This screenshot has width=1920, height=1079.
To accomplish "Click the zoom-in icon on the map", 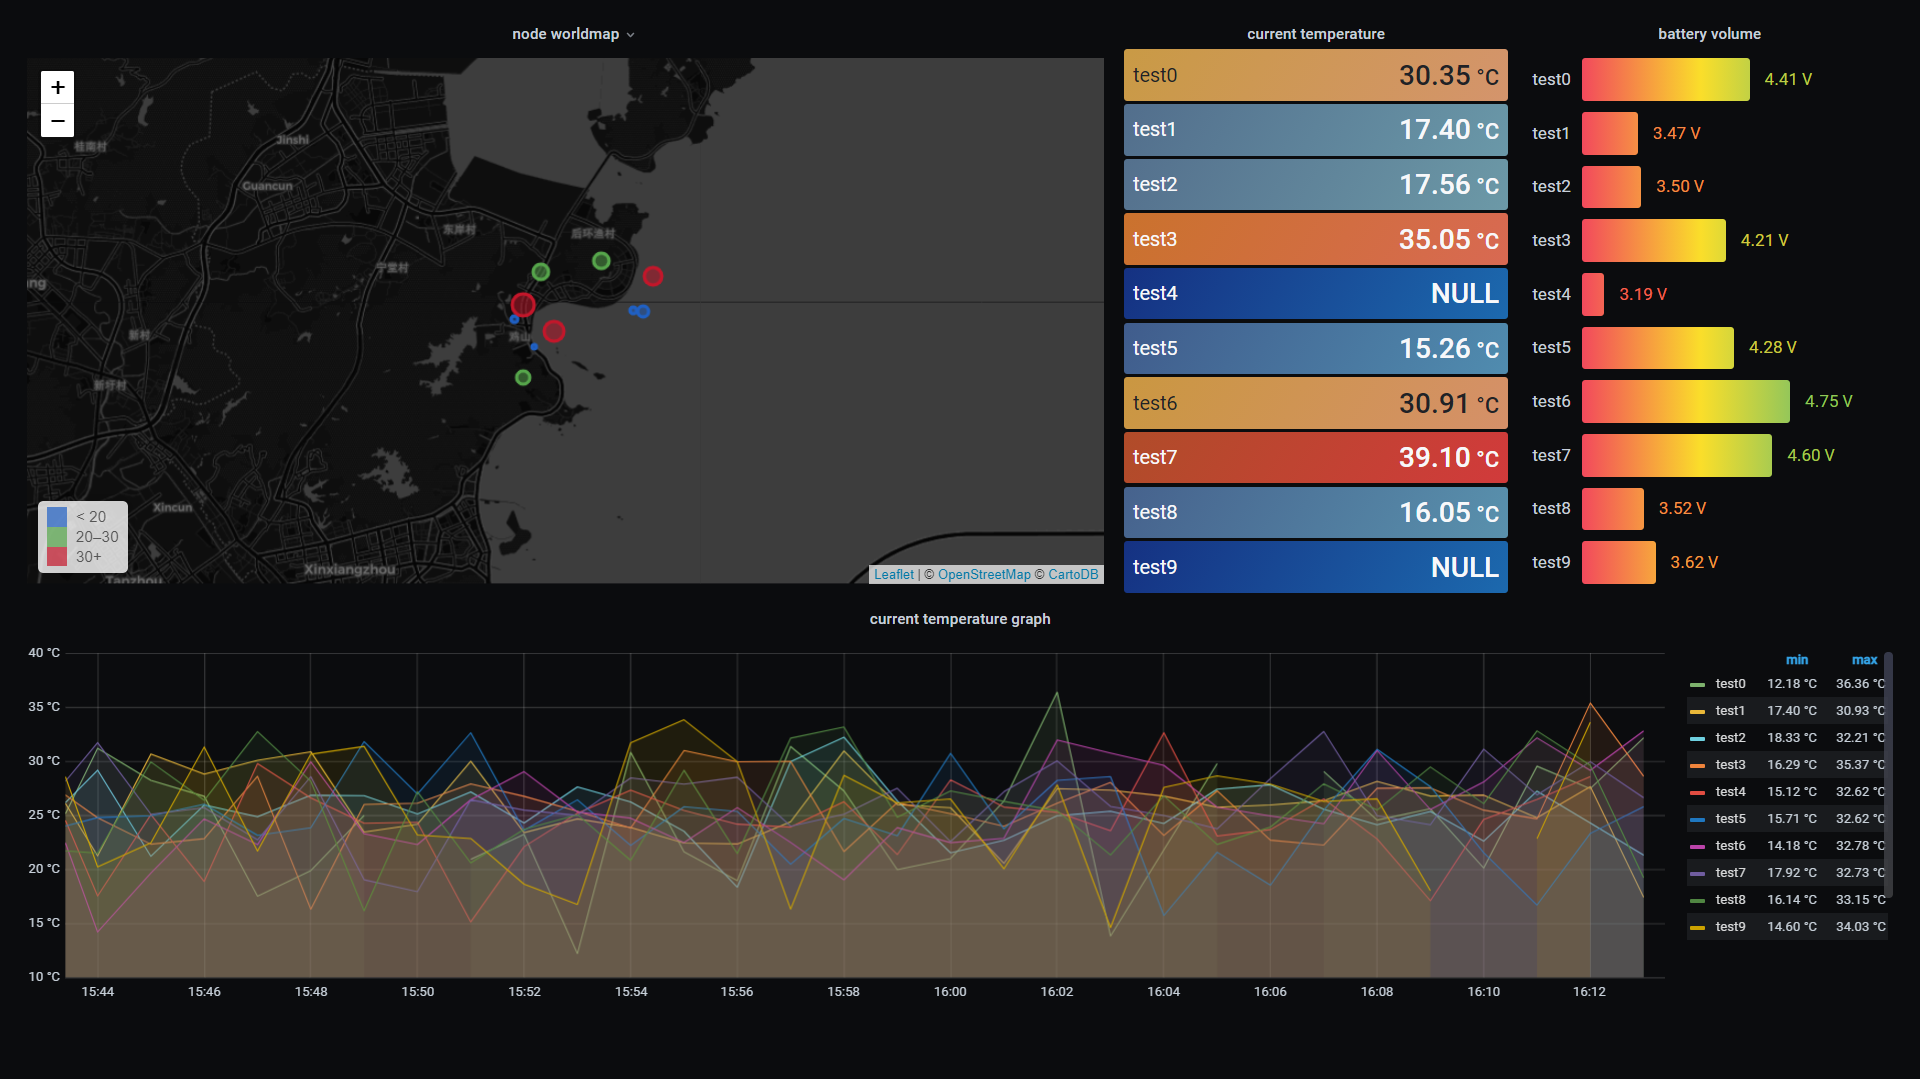I will (x=57, y=86).
